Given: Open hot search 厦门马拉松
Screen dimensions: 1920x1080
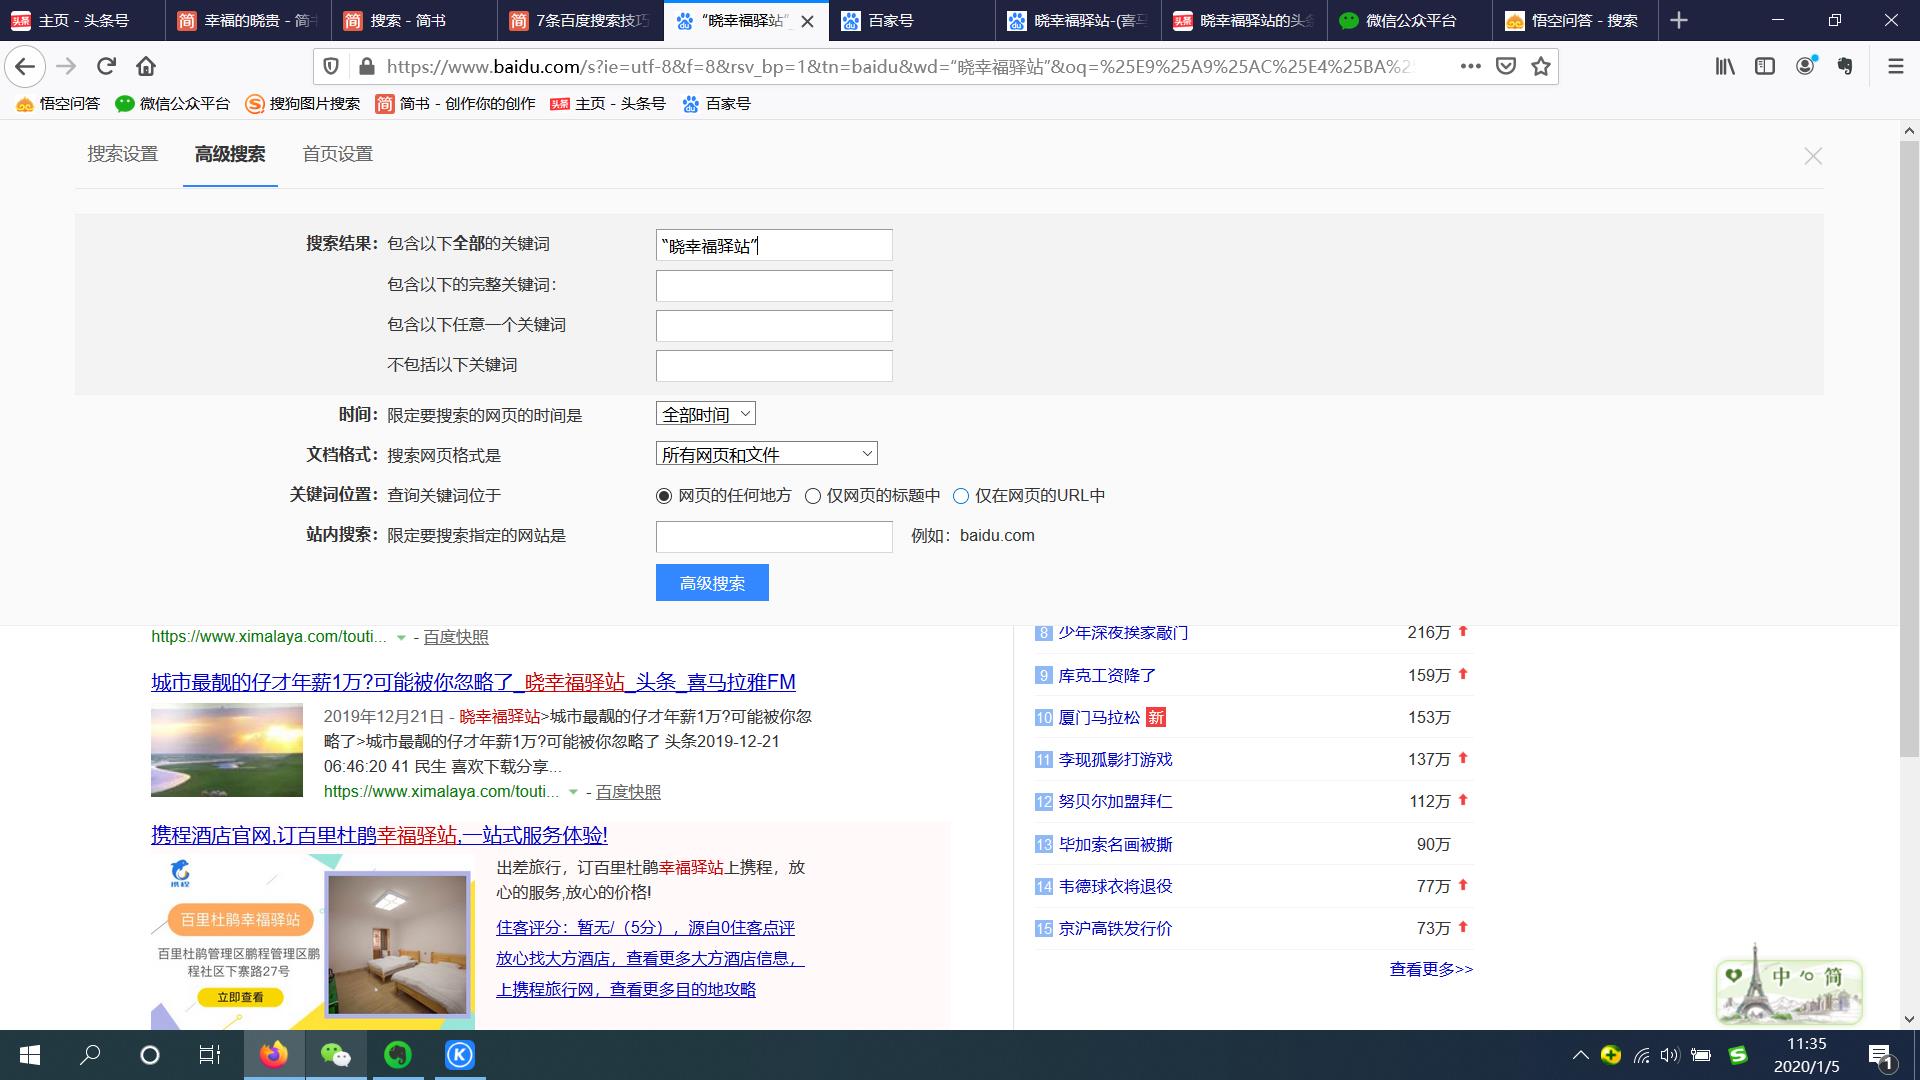Looking at the screenshot, I should (1099, 718).
